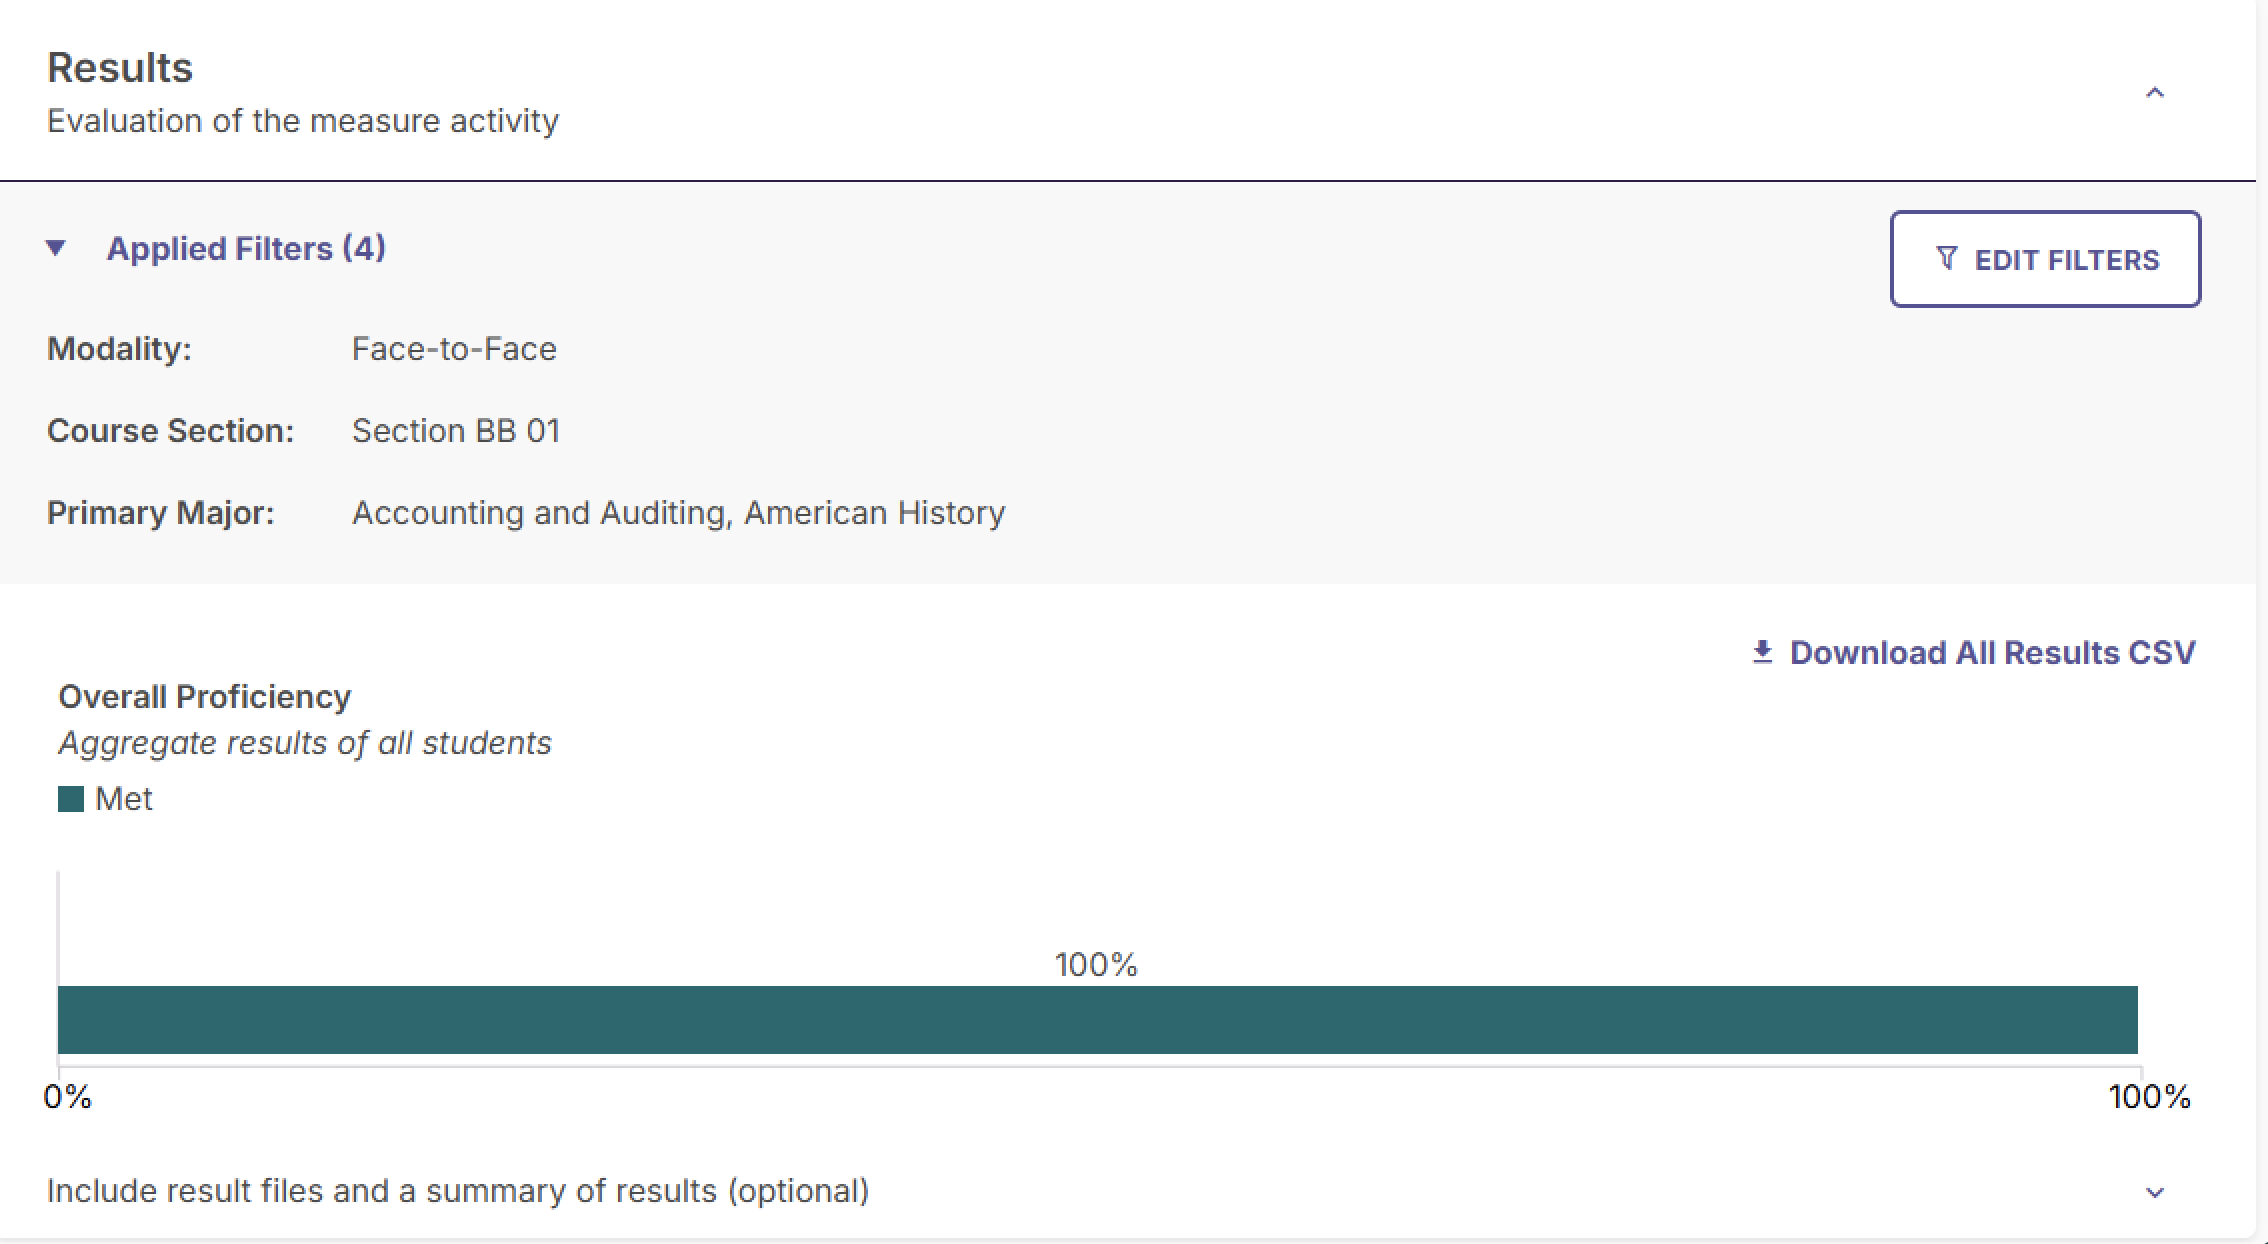Click the Applied Filters (4) heading
Image resolution: width=2268 pixels, height=1244 pixels.
(x=246, y=248)
